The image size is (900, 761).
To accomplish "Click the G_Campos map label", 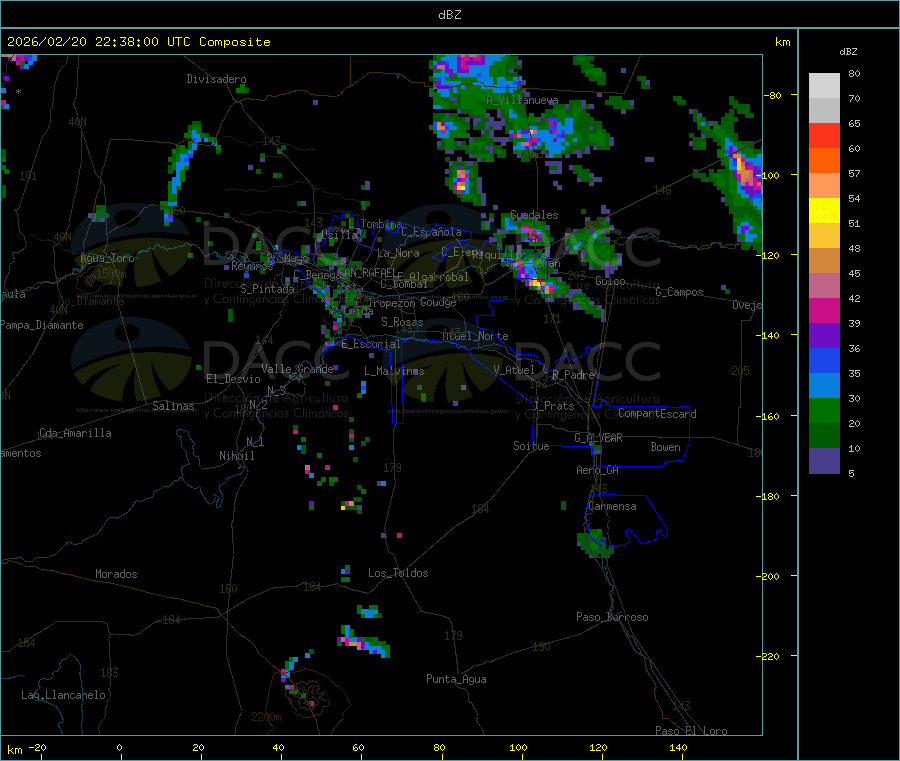I will 679,292.
